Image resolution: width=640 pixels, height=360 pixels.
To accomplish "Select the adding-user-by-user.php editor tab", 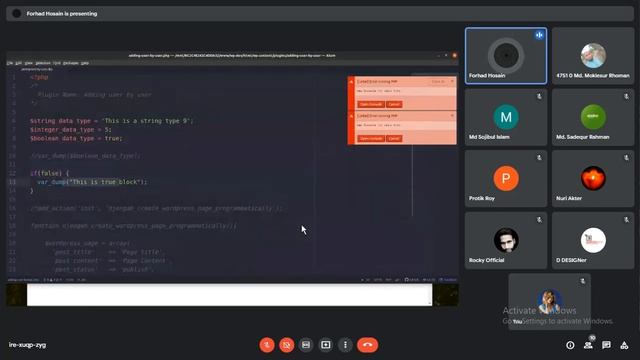I will tap(37, 69).
